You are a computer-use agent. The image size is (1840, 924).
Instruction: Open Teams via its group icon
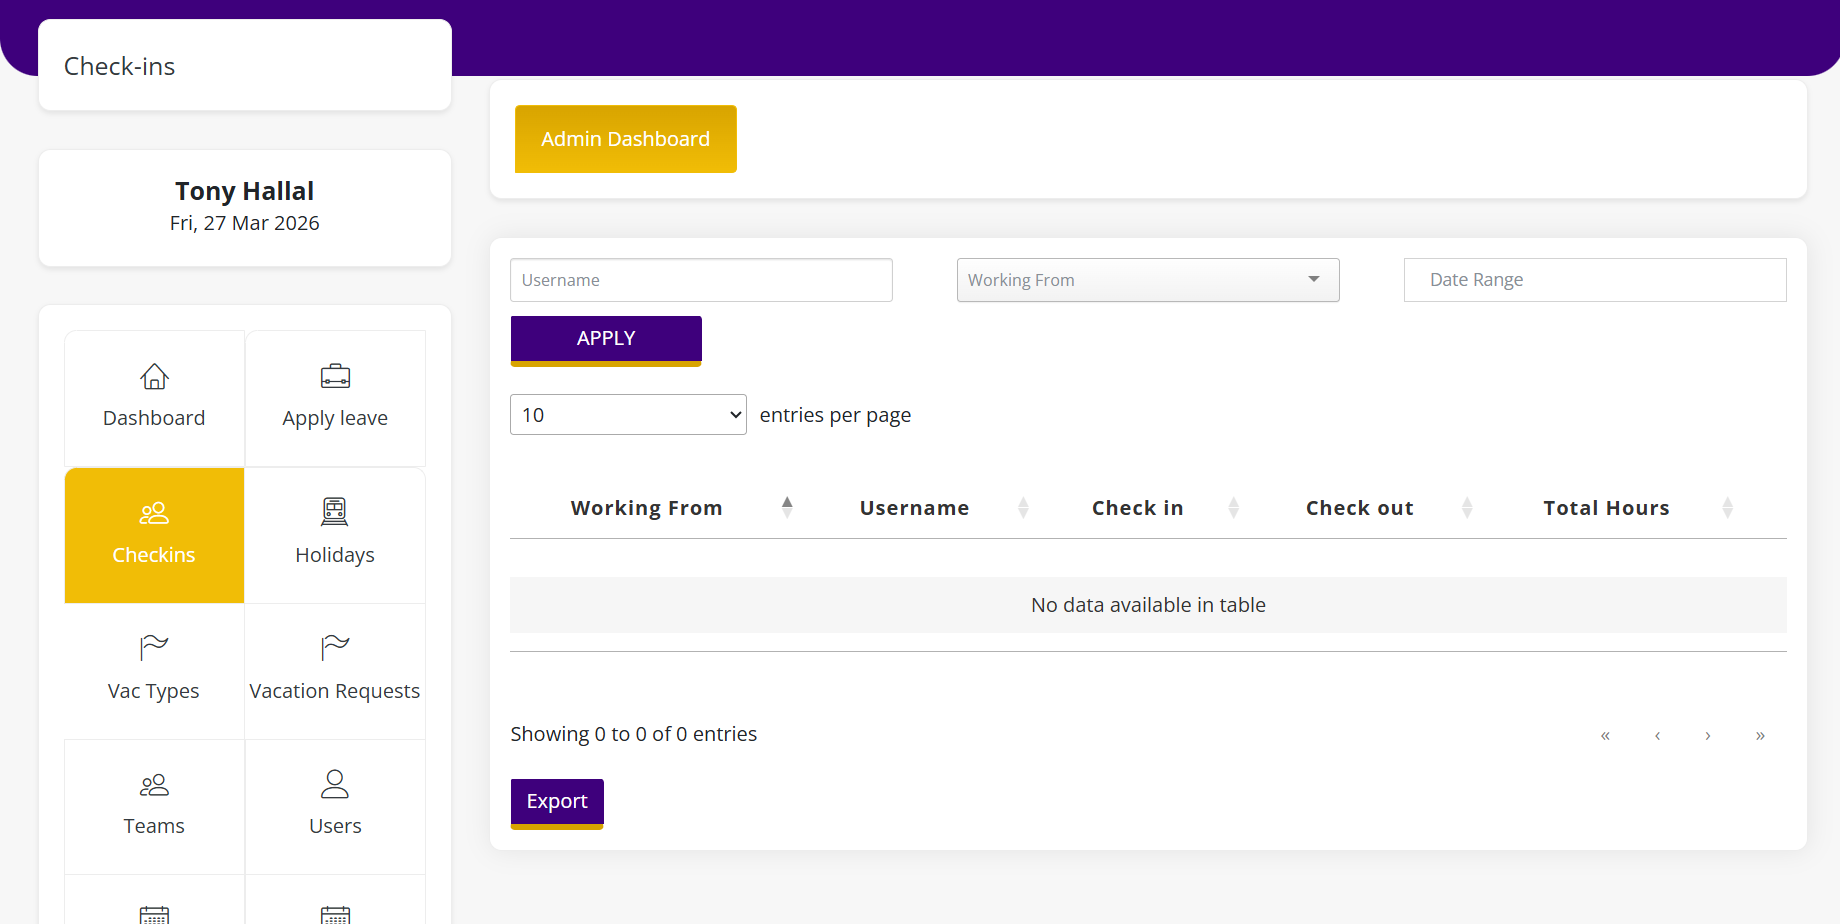tap(153, 784)
